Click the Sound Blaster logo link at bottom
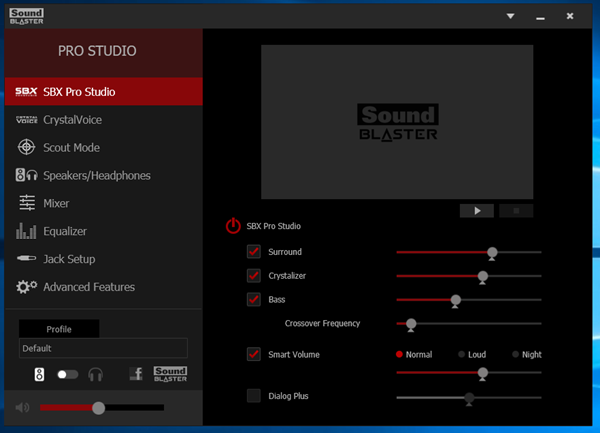The image size is (600, 433). [170, 374]
